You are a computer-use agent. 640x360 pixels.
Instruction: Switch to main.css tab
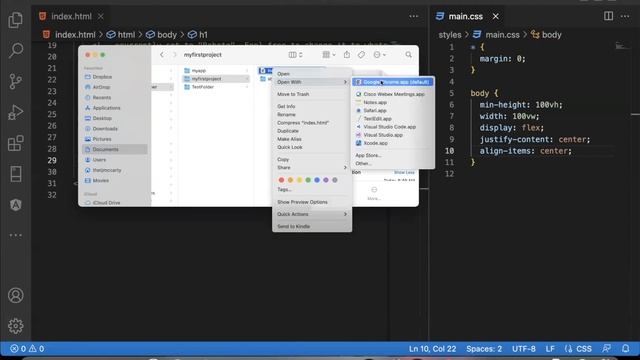465,16
